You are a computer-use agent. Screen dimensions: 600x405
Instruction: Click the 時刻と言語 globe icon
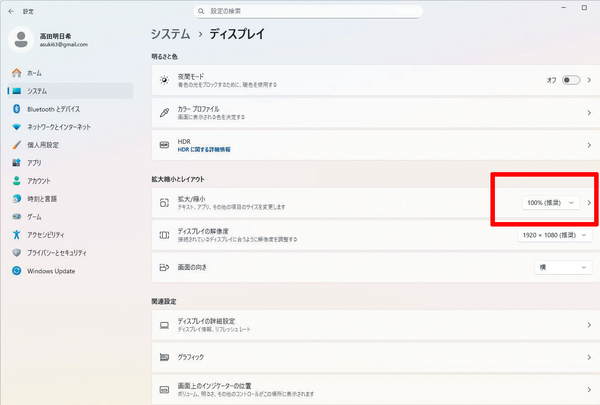tap(16, 199)
